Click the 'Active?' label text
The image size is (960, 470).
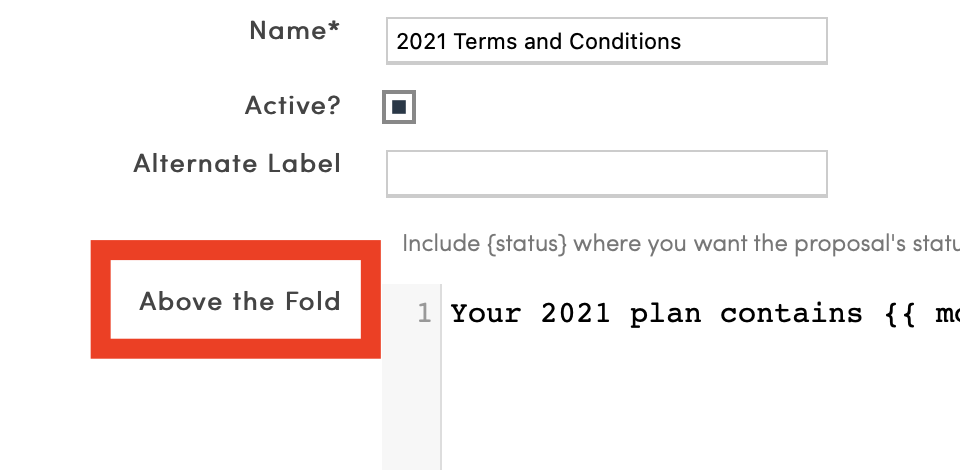pos(292,105)
